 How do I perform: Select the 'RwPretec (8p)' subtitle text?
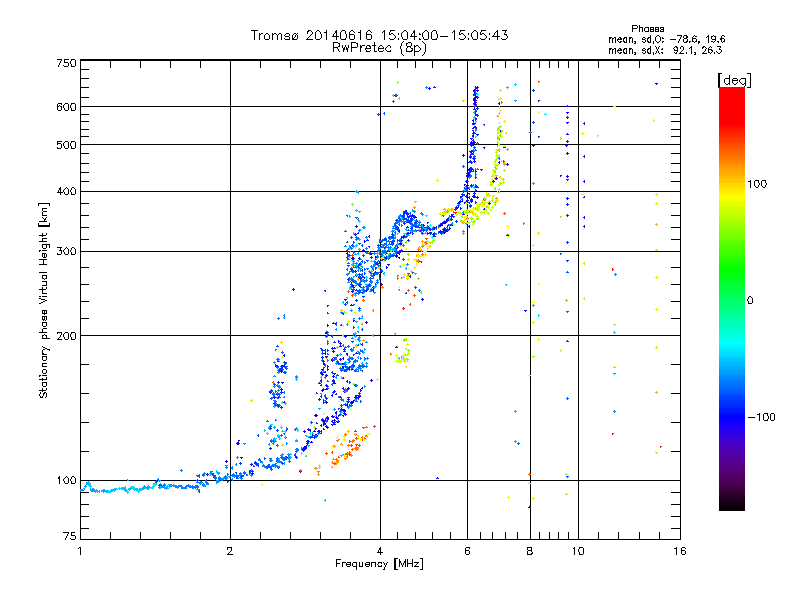379,48
